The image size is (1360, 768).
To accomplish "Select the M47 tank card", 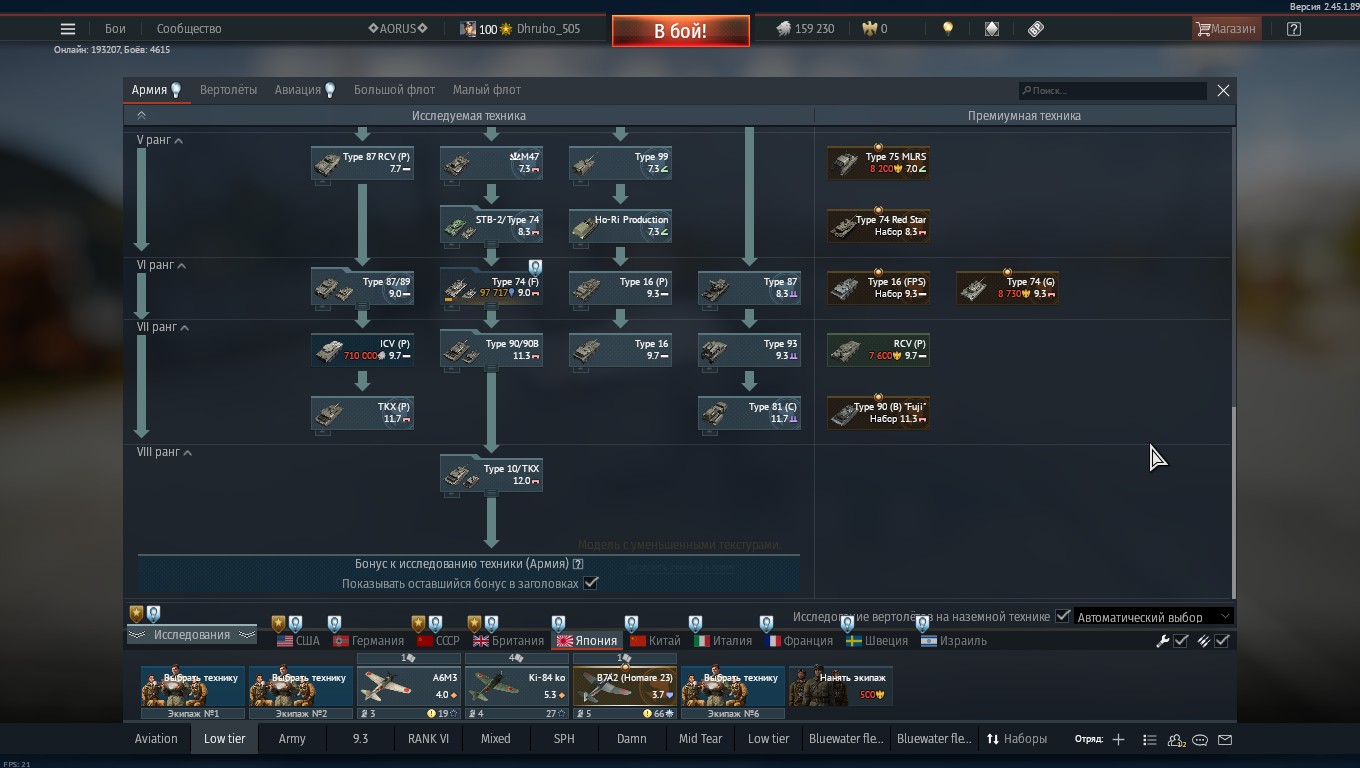I will (491, 164).
